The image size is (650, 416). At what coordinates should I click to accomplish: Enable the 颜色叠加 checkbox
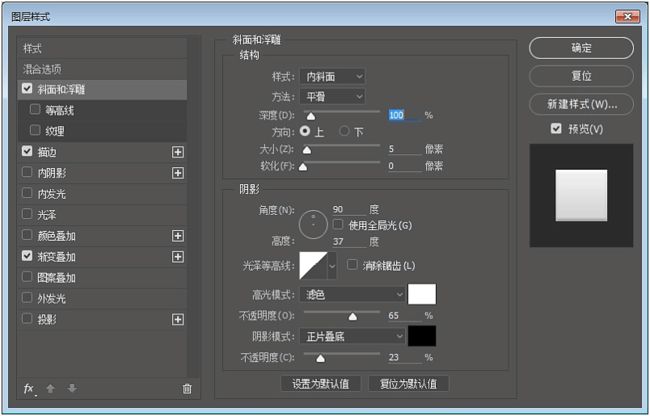coord(27,235)
